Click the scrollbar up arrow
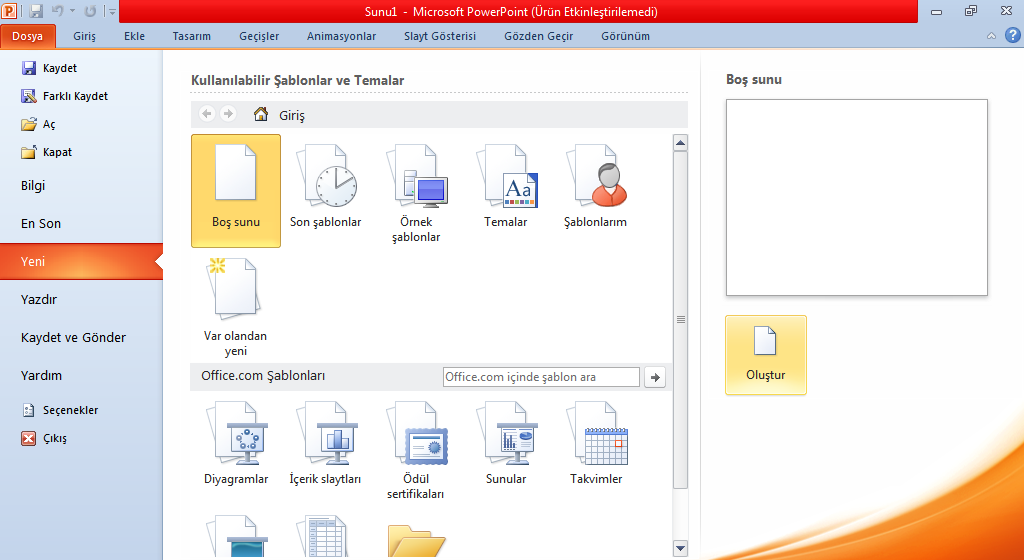 tap(681, 142)
